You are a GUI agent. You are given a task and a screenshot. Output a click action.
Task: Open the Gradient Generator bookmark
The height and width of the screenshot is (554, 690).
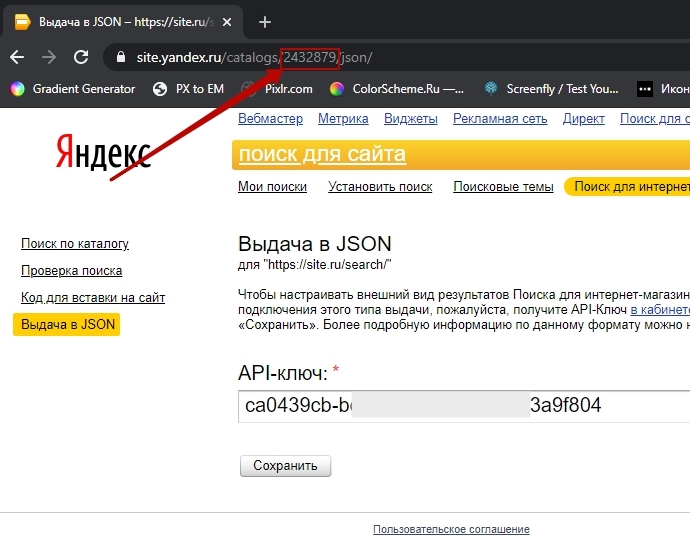tap(73, 89)
